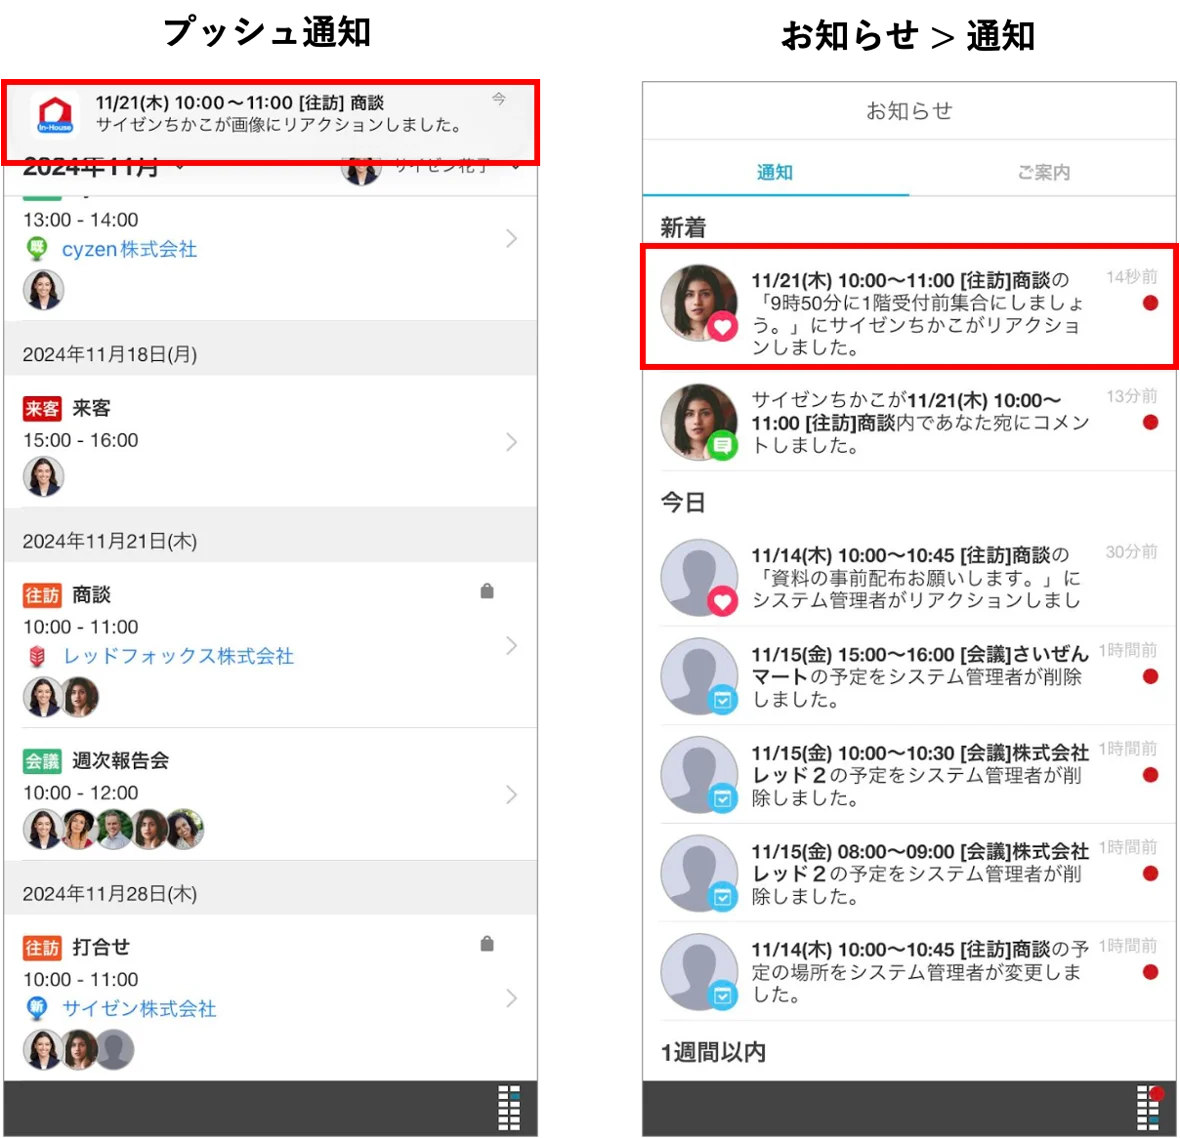Tap green map pin beside cyzen株式会社

[x=37, y=248]
